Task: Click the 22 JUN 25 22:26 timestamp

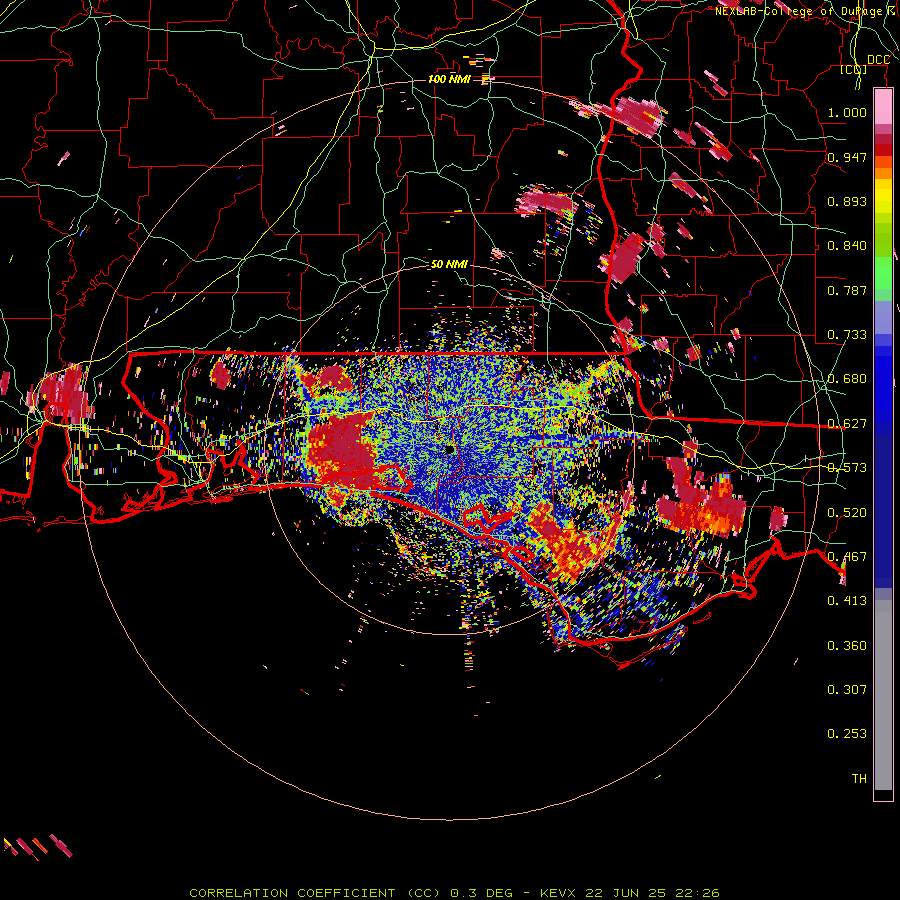Action: tap(652, 893)
